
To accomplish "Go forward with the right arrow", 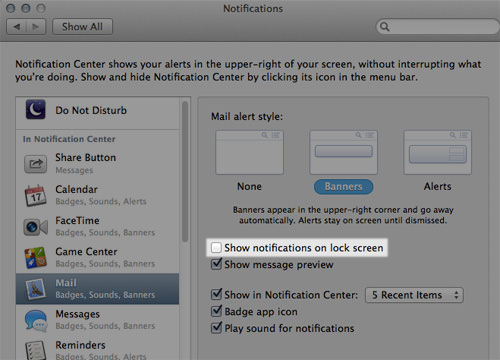I will pos(36,27).
